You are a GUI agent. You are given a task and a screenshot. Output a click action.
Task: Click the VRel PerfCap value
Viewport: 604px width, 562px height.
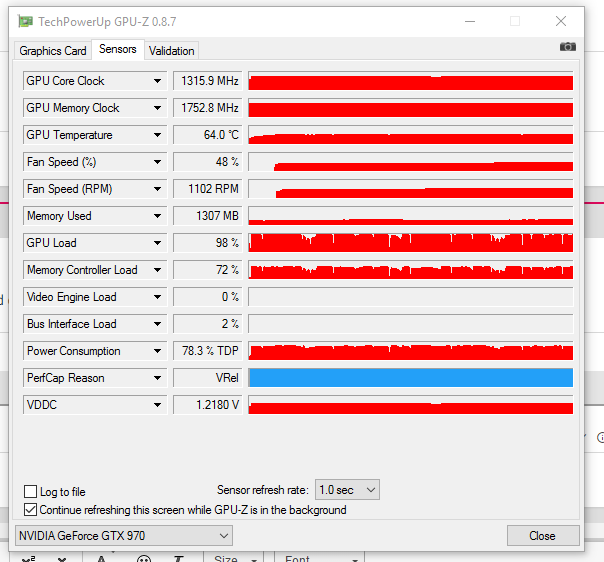[x=208, y=378]
